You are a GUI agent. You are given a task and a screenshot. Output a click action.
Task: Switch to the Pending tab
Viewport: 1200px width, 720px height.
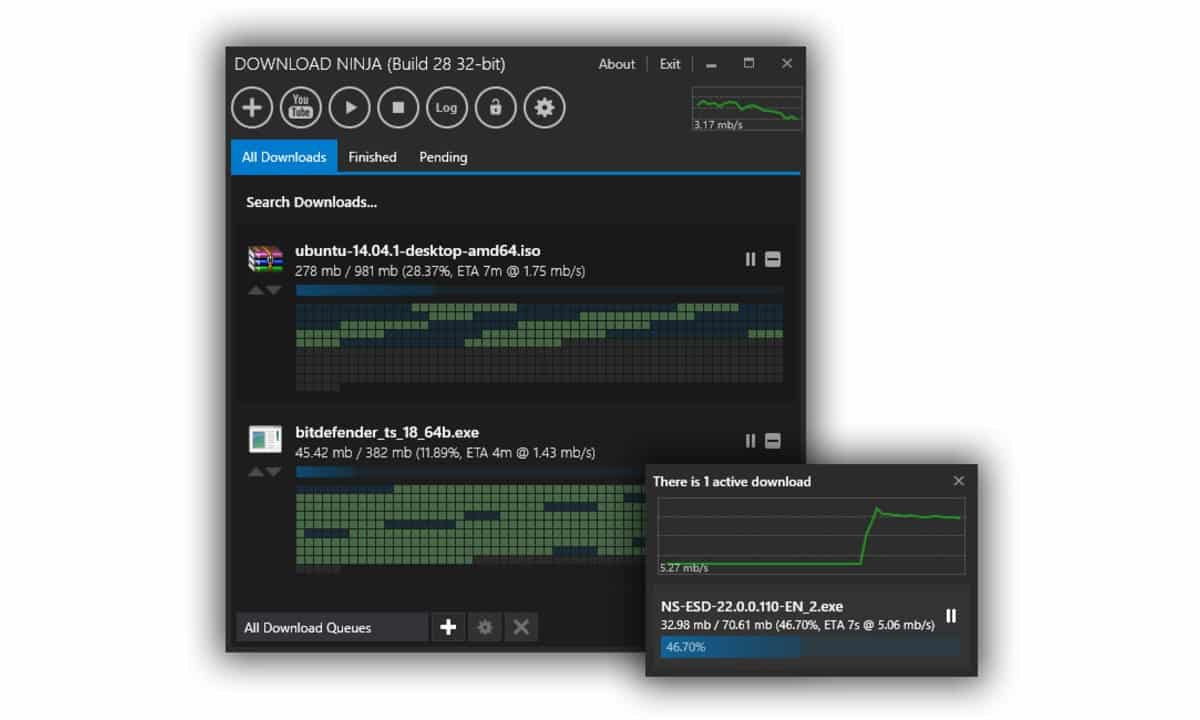coord(443,157)
